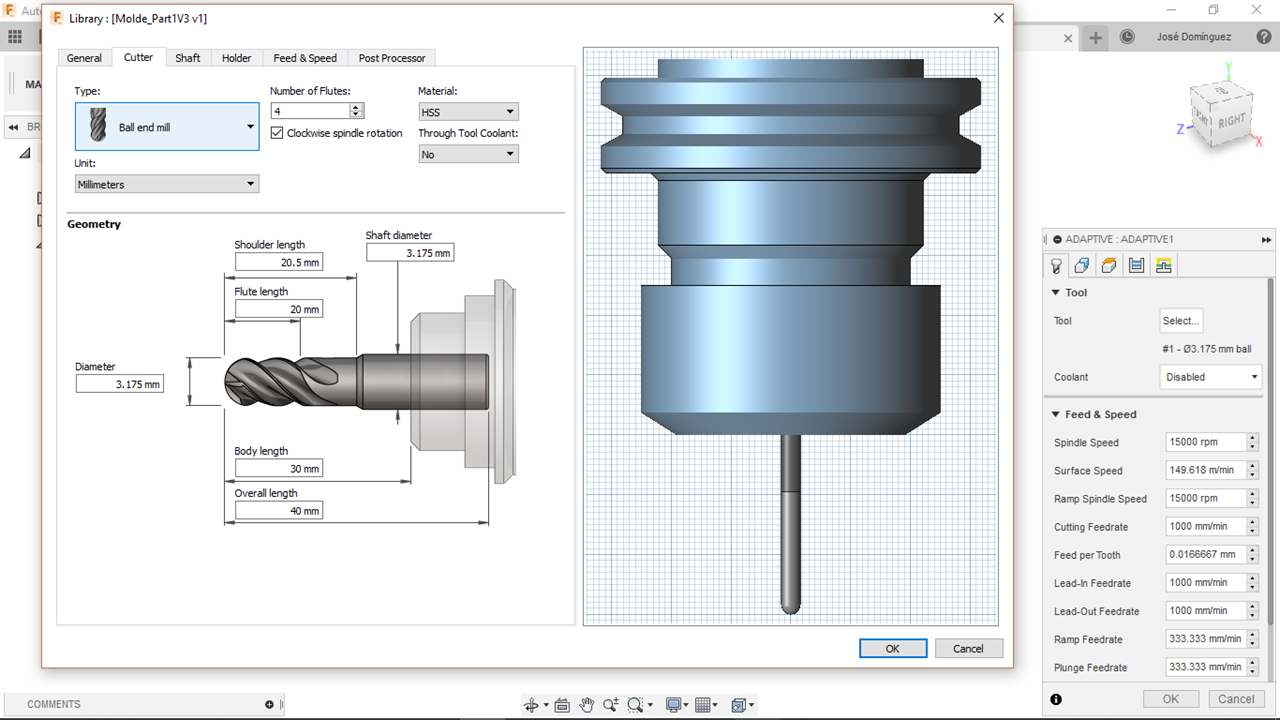Viewport: 1280px width, 720px height.
Task: Open the Unit dropdown set to Millimeters
Action: (x=167, y=184)
